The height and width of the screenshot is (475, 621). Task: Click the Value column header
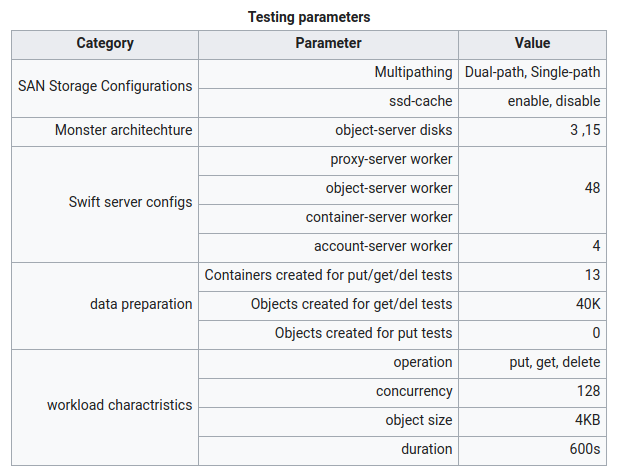pyautogui.click(x=532, y=44)
